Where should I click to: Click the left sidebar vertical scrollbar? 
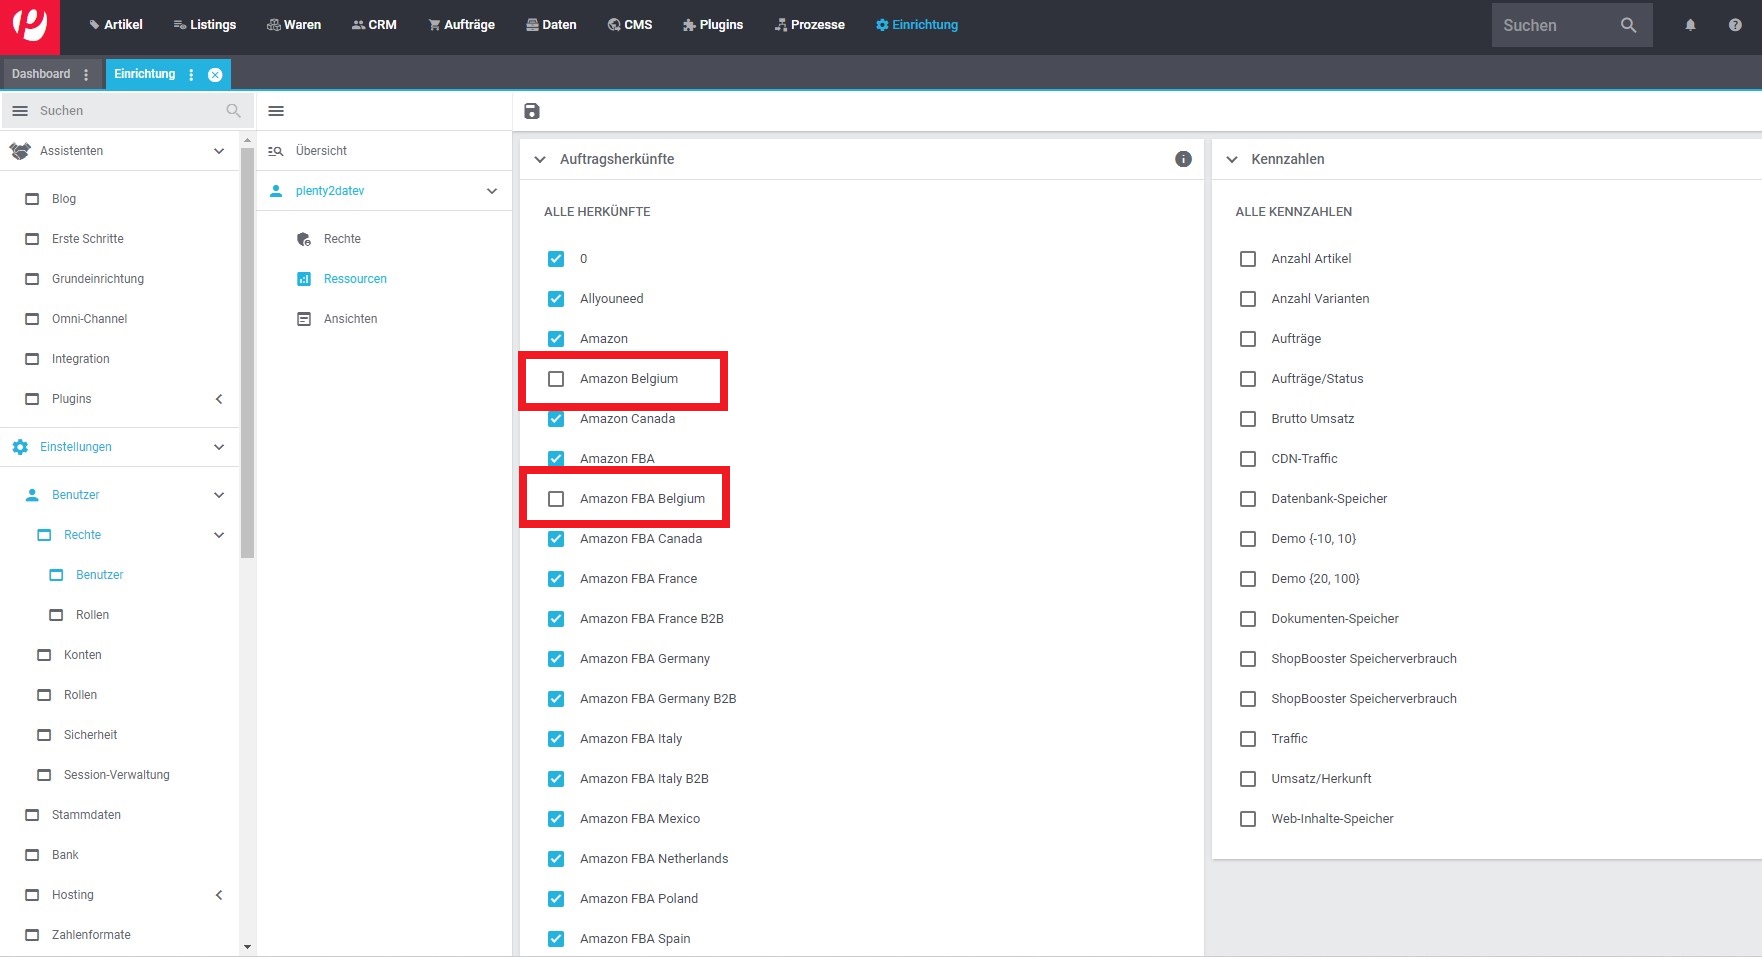[247, 351]
